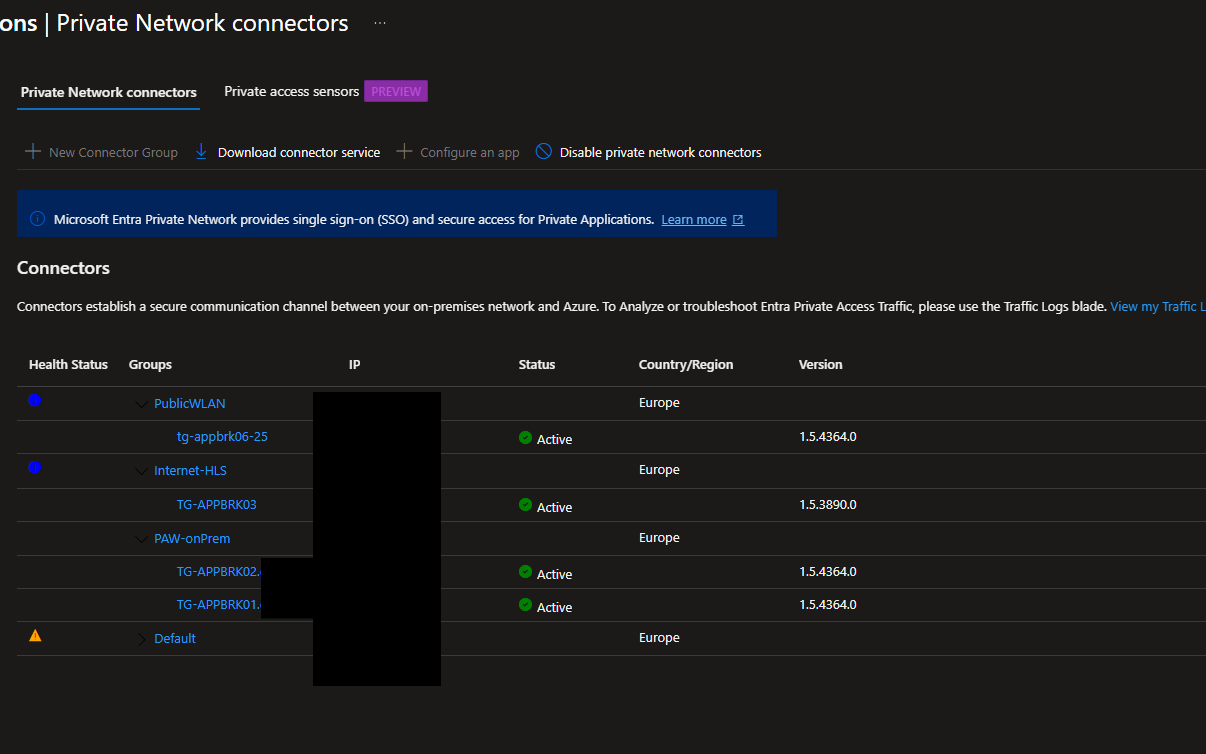
Task: Click the Internet-HLS group name
Action: [x=191, y=469]
